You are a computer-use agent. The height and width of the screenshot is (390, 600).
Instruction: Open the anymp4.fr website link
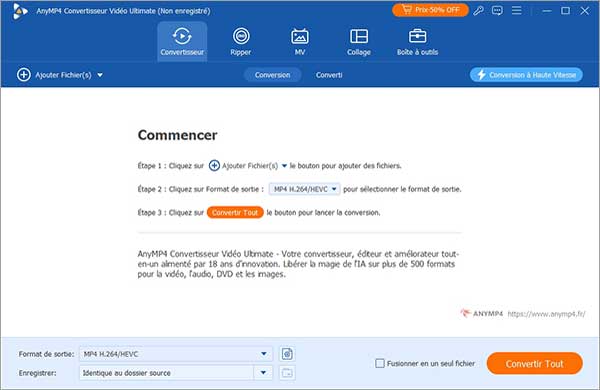[546, 314]
